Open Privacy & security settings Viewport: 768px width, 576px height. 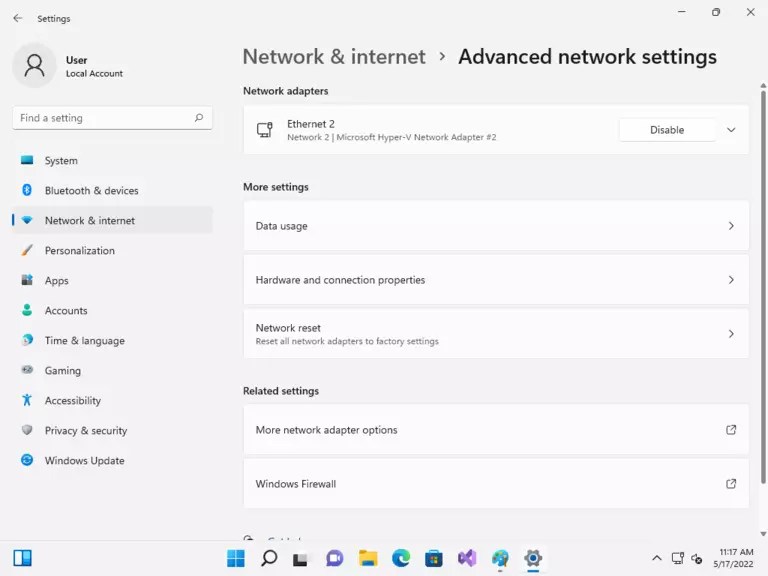click(113, 431)
